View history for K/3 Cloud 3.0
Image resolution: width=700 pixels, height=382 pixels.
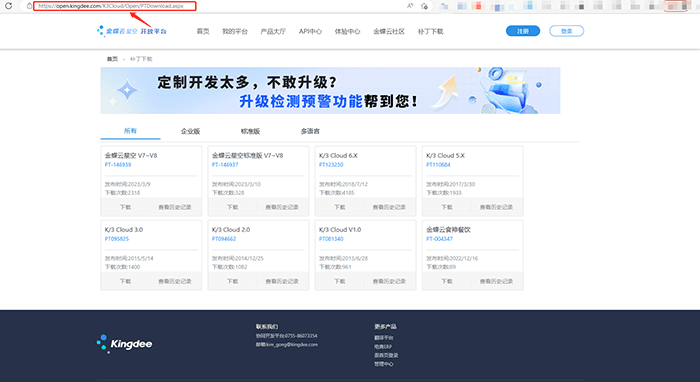175,281
